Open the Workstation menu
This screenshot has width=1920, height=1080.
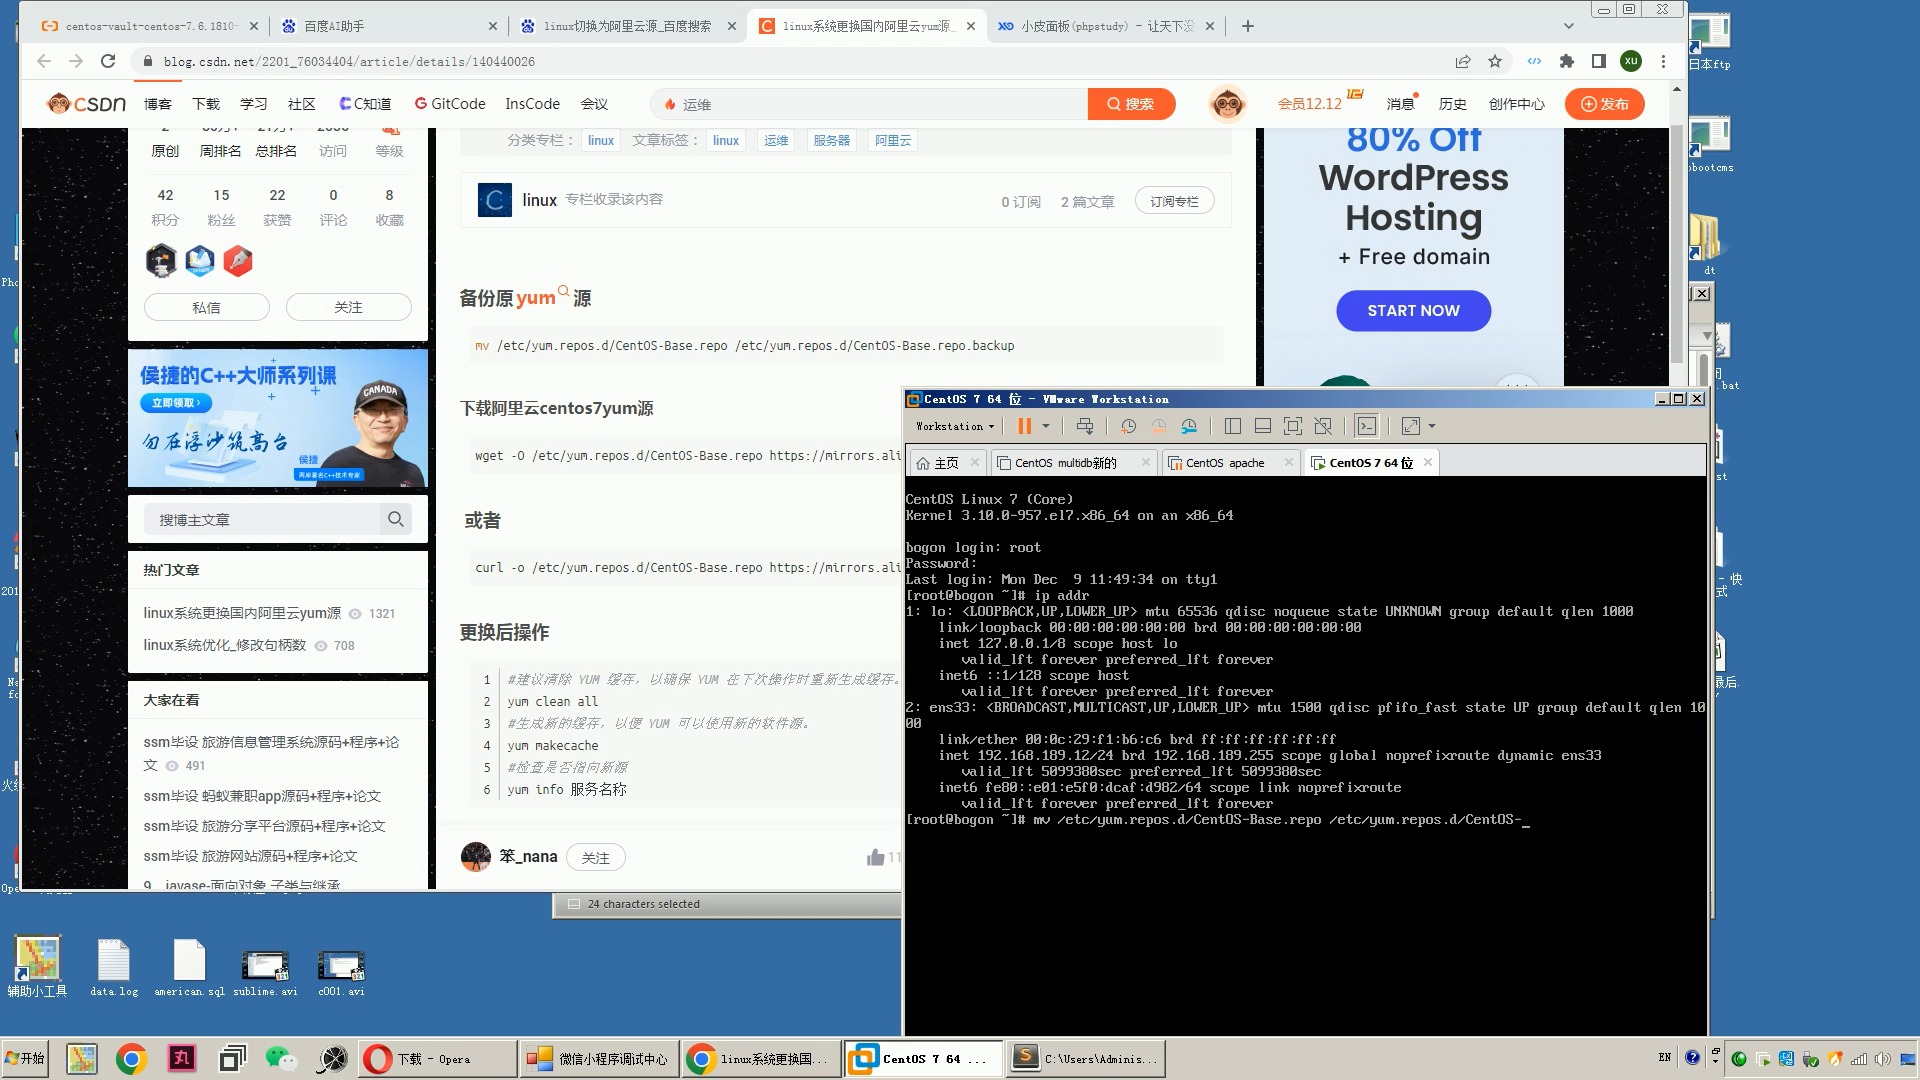pyautogui.click(x=954, y=426)
